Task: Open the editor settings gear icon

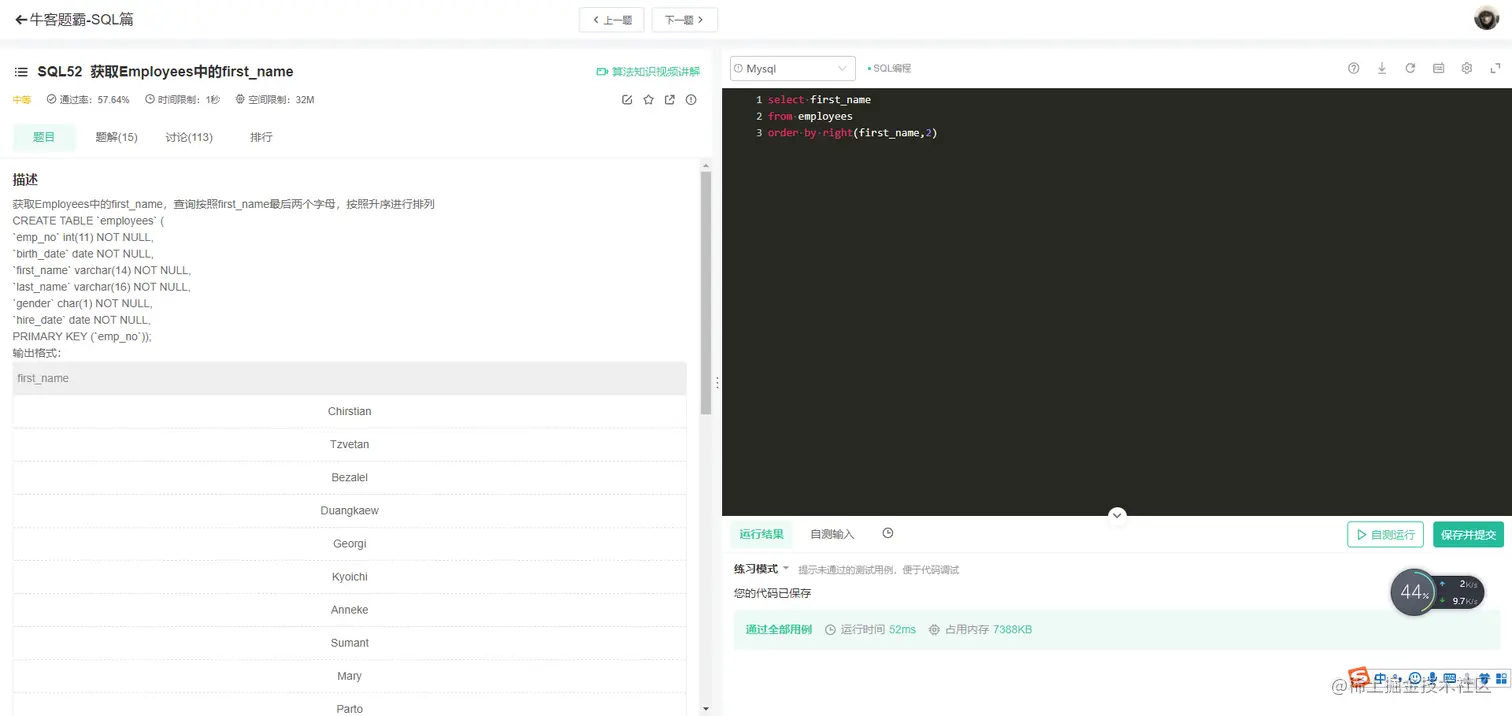Action: tap(1466, 68)
